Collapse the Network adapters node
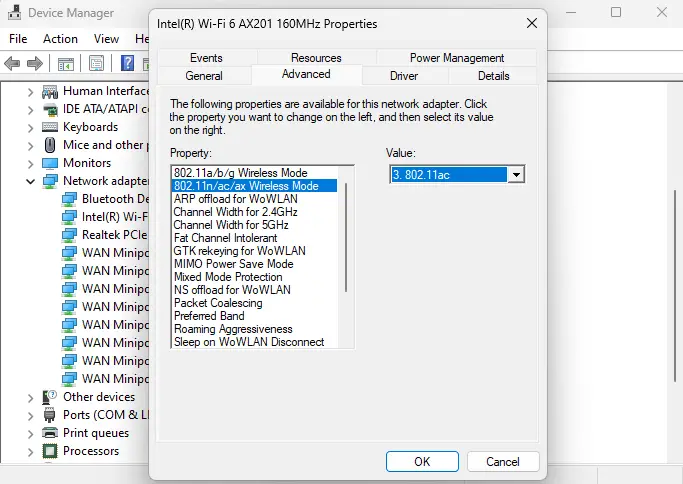The height and width of the screenshot is (484, 683). pos(30,181)
